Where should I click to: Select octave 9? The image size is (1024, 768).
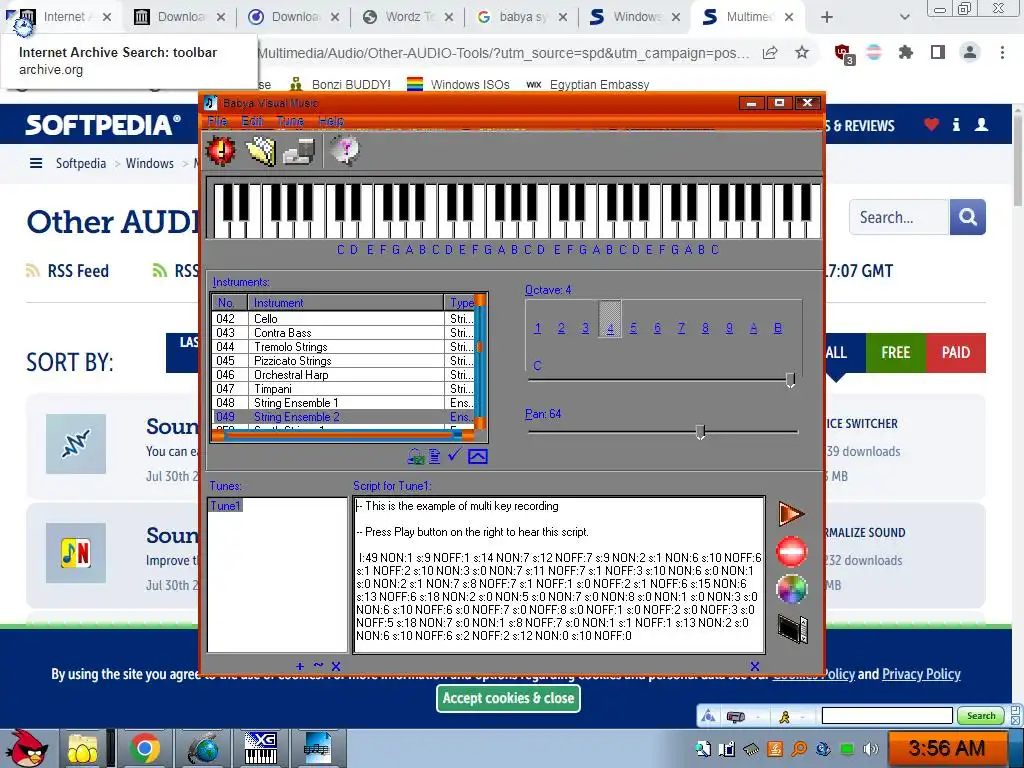click(729, 328)
